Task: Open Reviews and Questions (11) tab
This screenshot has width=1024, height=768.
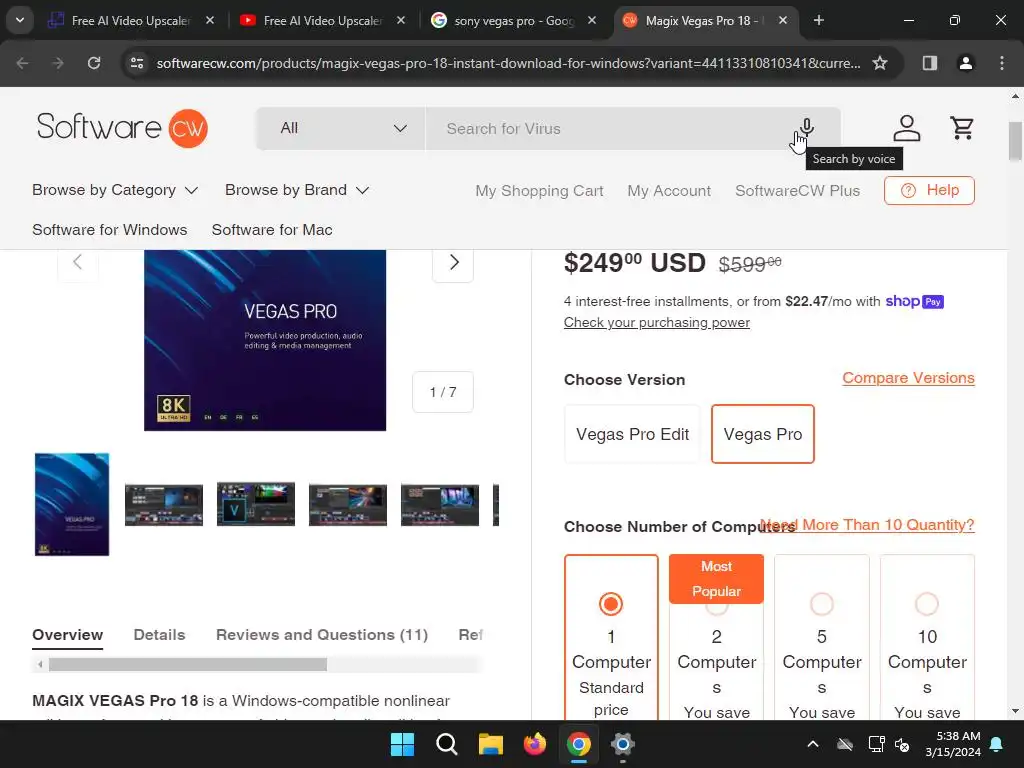Action: tap(322, 635)
